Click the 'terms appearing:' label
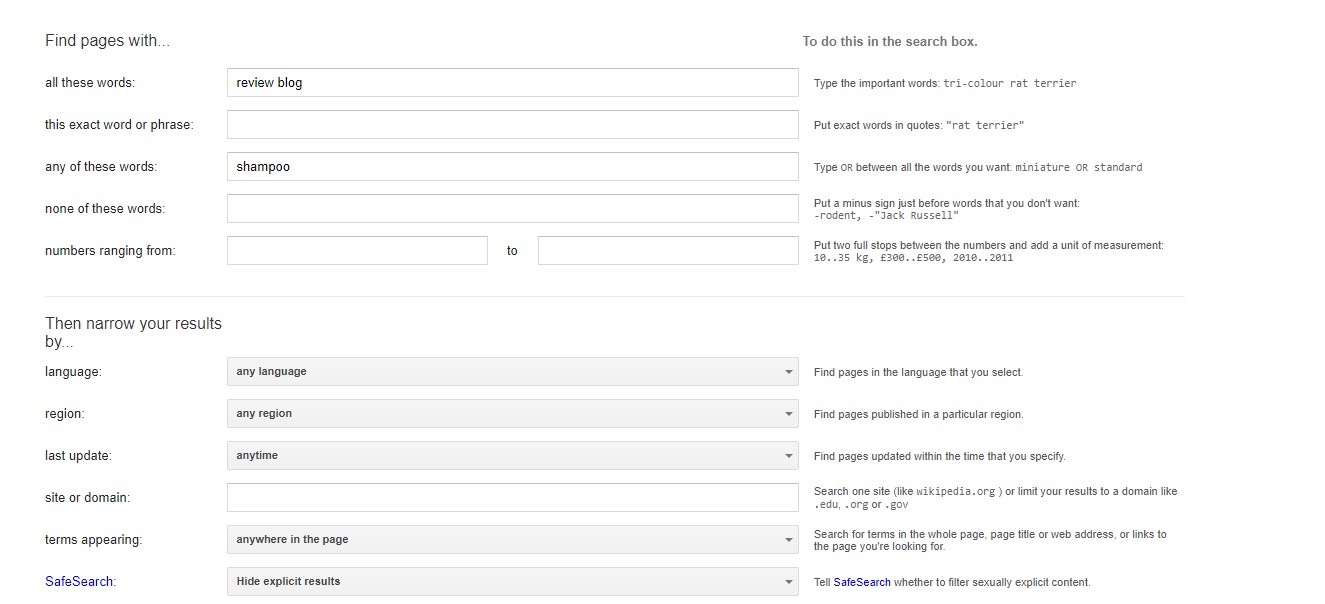 tap(94, 539)
